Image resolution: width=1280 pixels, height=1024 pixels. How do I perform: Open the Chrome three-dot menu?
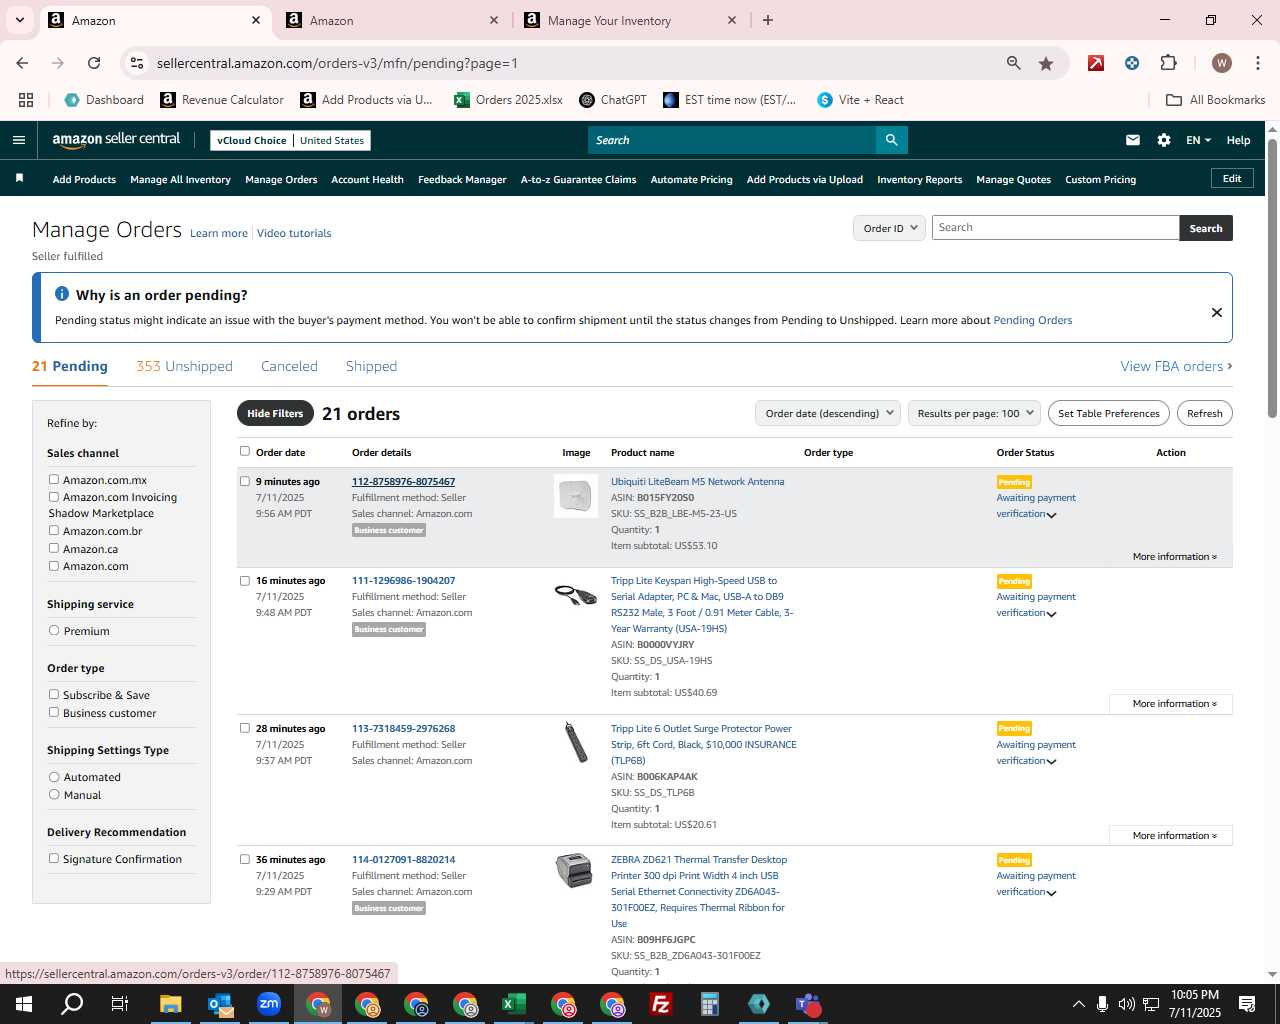click(x=1257, y=63)
